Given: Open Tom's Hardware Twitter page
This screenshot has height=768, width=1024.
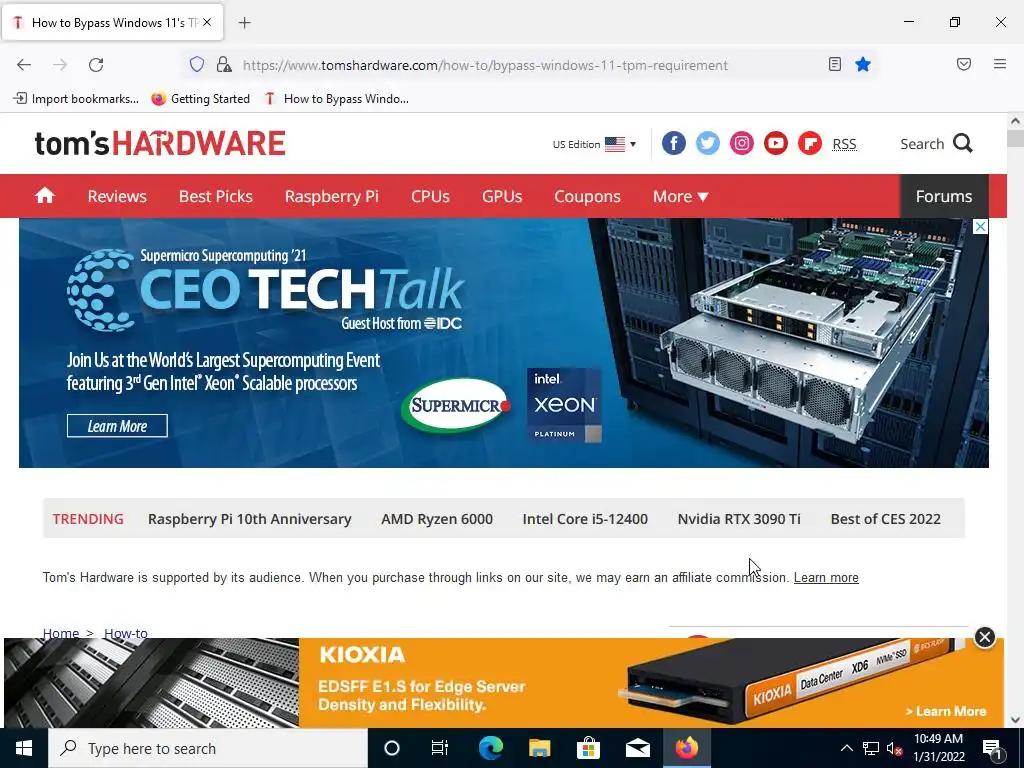Looking at the screenshot, I should (x=707, y=144).
